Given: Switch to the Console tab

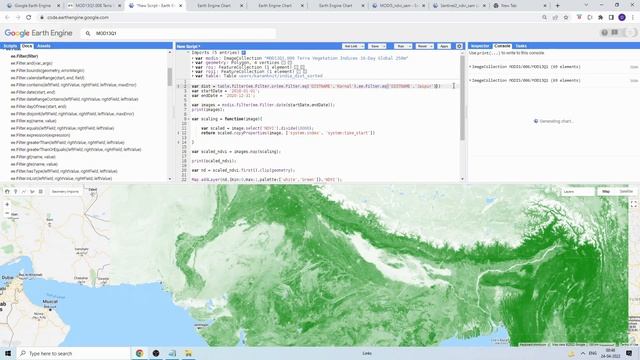Looking at the screenshot, I should (x=502, y=46).
